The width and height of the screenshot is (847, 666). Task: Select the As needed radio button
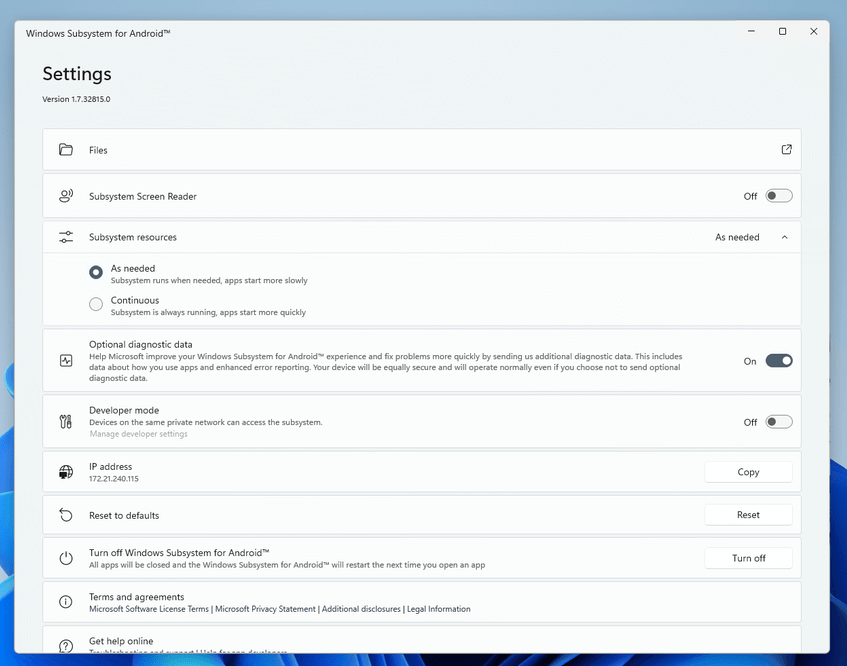pos(96,272)
